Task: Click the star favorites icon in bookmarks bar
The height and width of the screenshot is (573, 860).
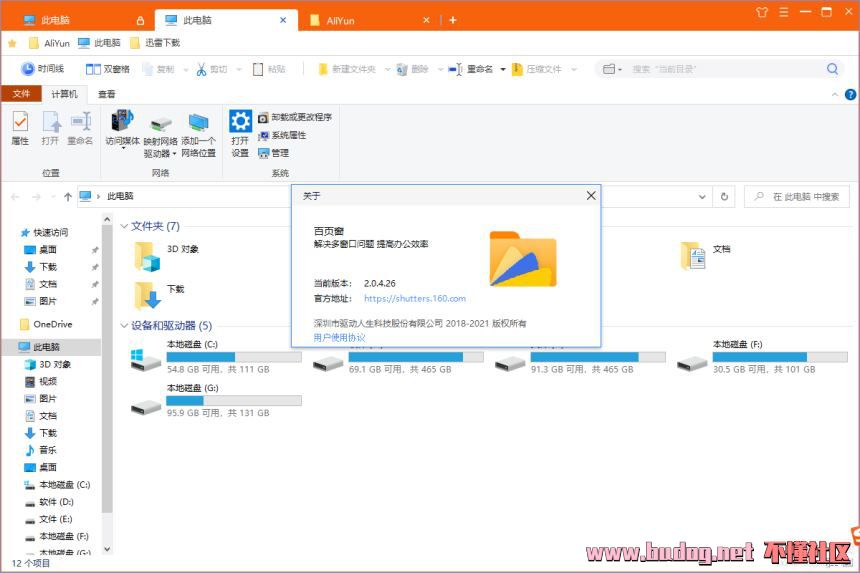Action: (x=12, y=43)
